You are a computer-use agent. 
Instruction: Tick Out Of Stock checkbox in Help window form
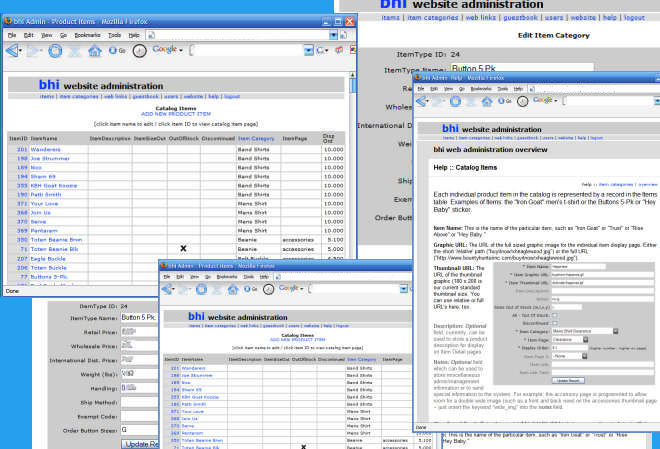pyautogui.click(x=554, y=315)
